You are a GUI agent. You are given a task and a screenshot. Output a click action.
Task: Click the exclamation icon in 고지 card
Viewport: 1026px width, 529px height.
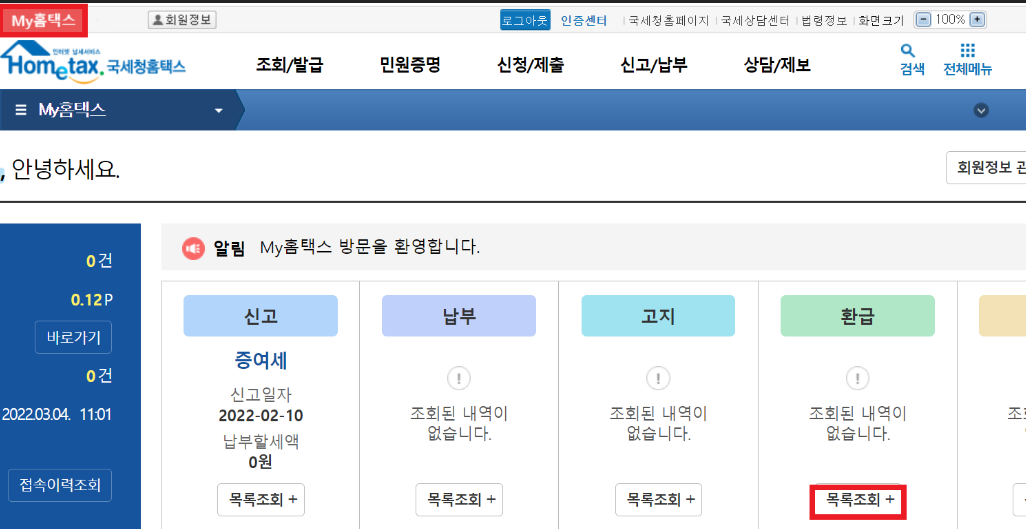658,378
